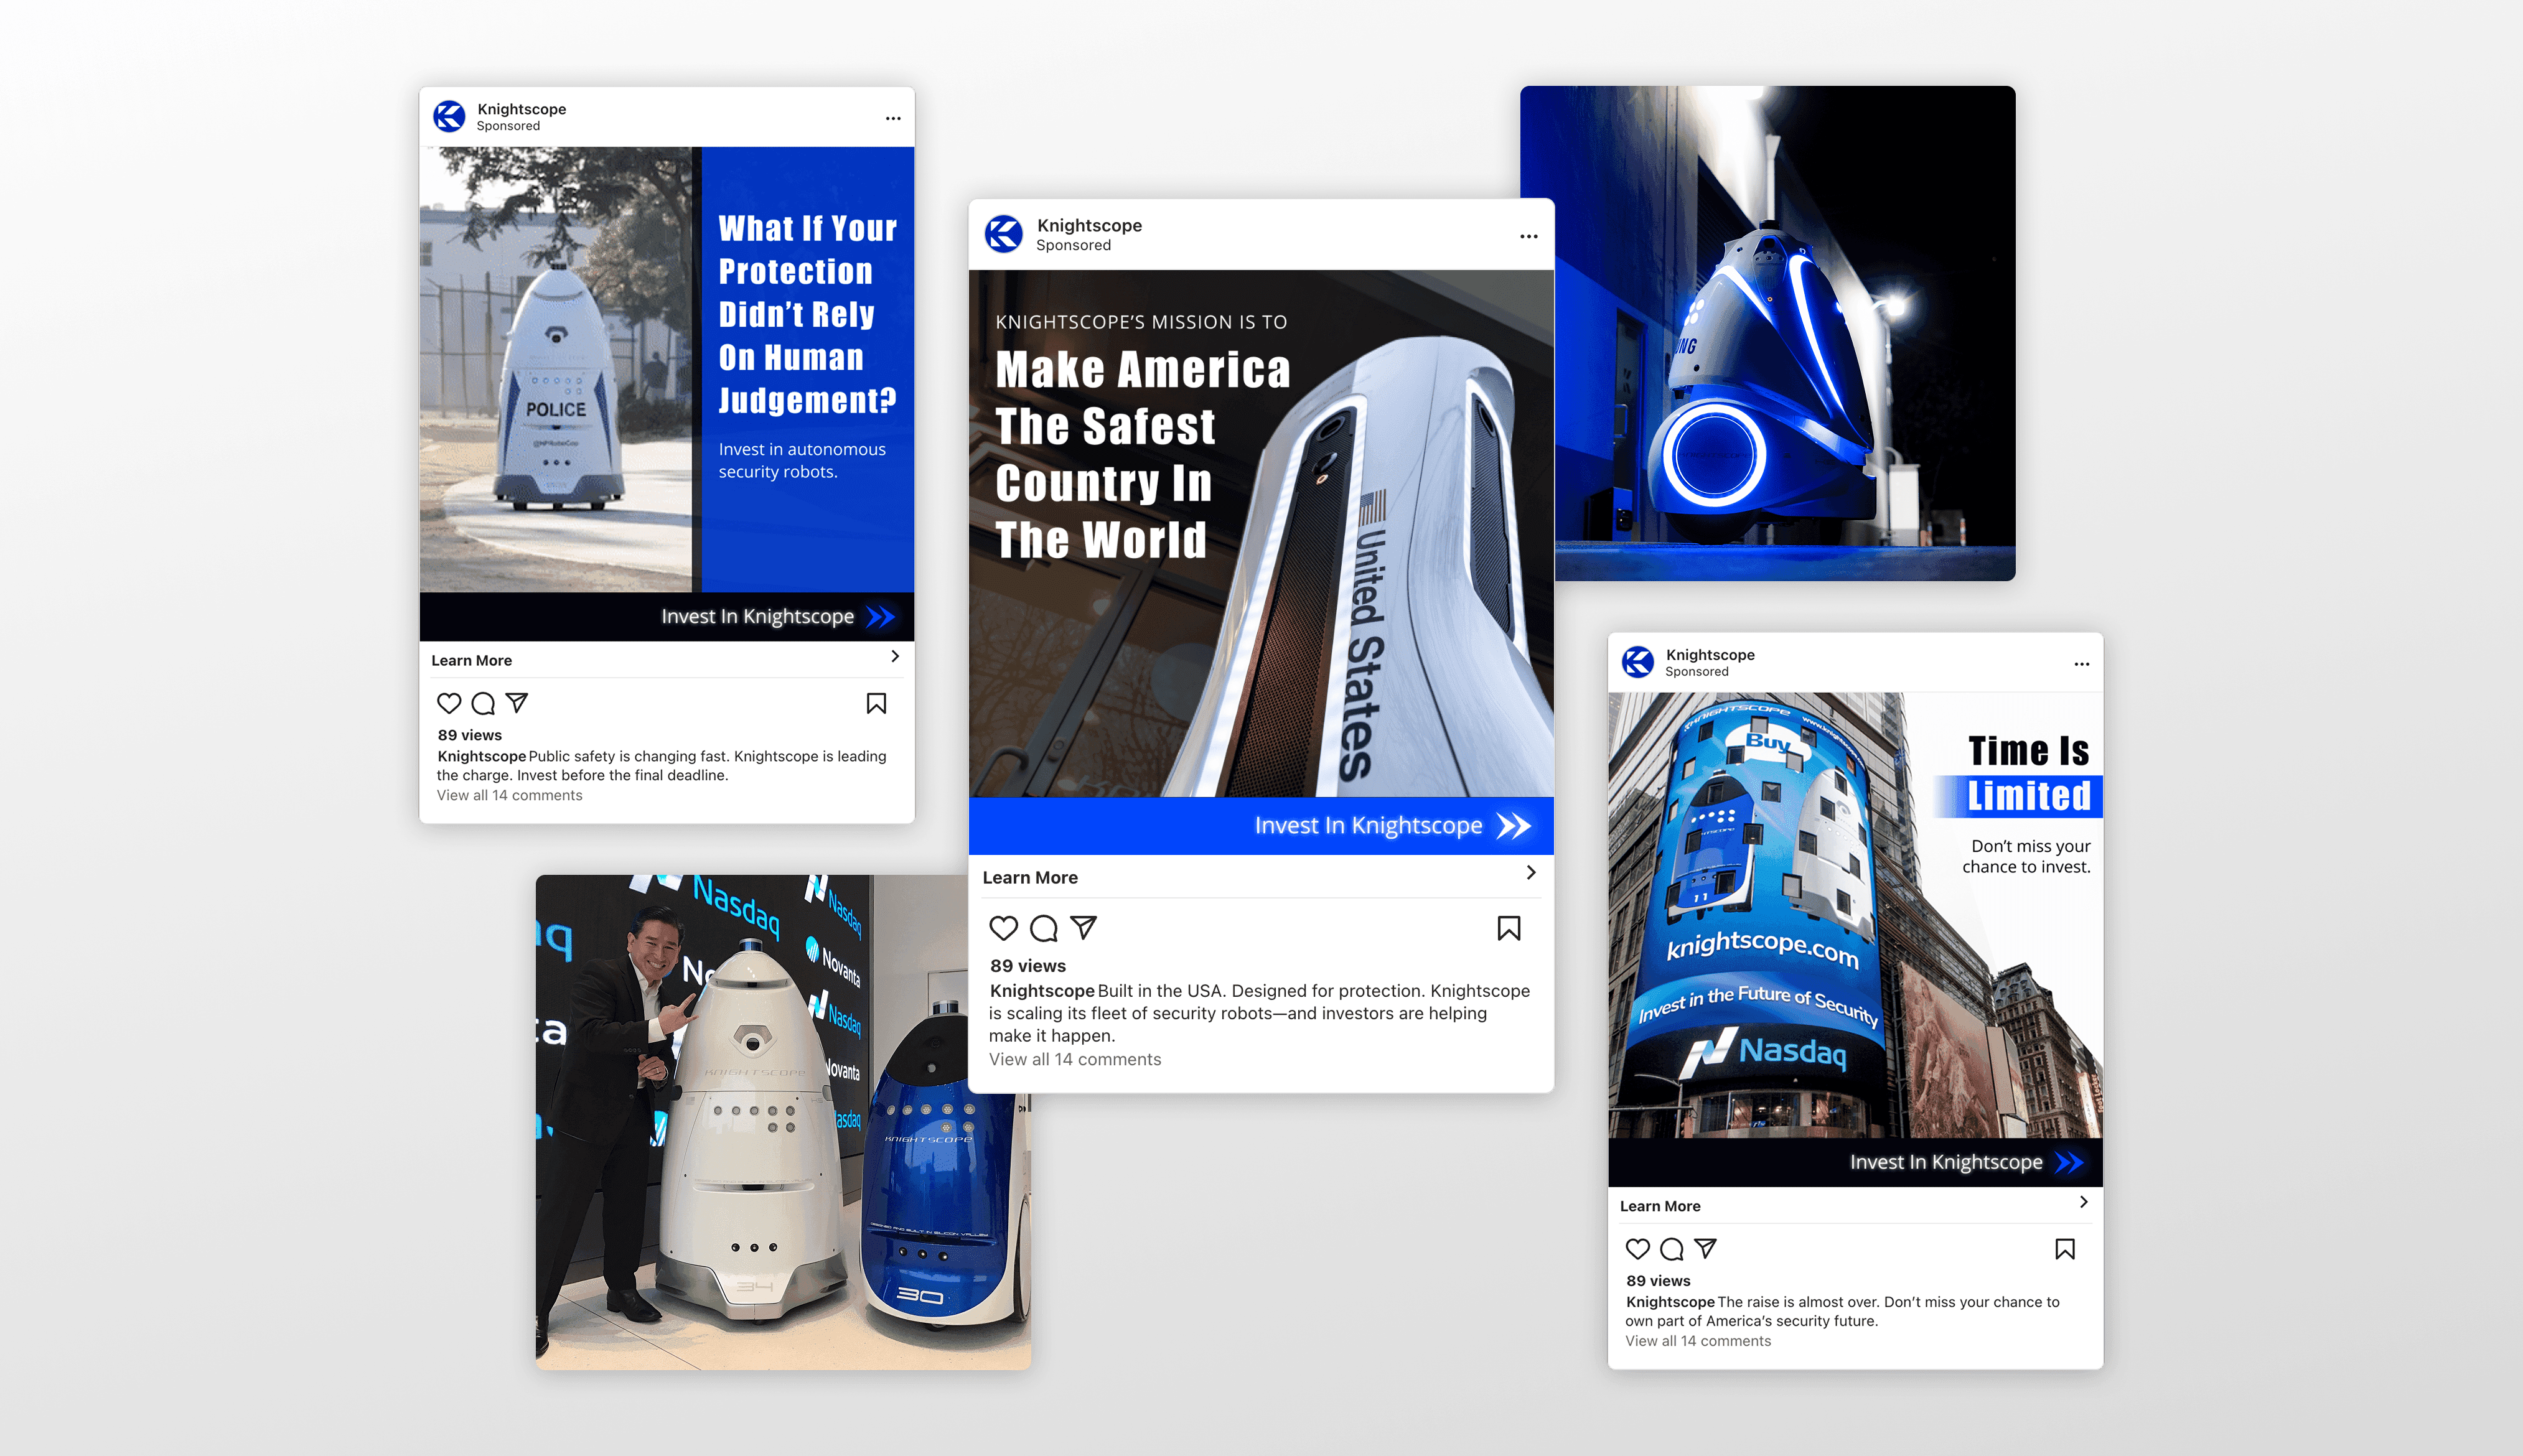Bookmark the police robot ad post

(x=876, y=703)
